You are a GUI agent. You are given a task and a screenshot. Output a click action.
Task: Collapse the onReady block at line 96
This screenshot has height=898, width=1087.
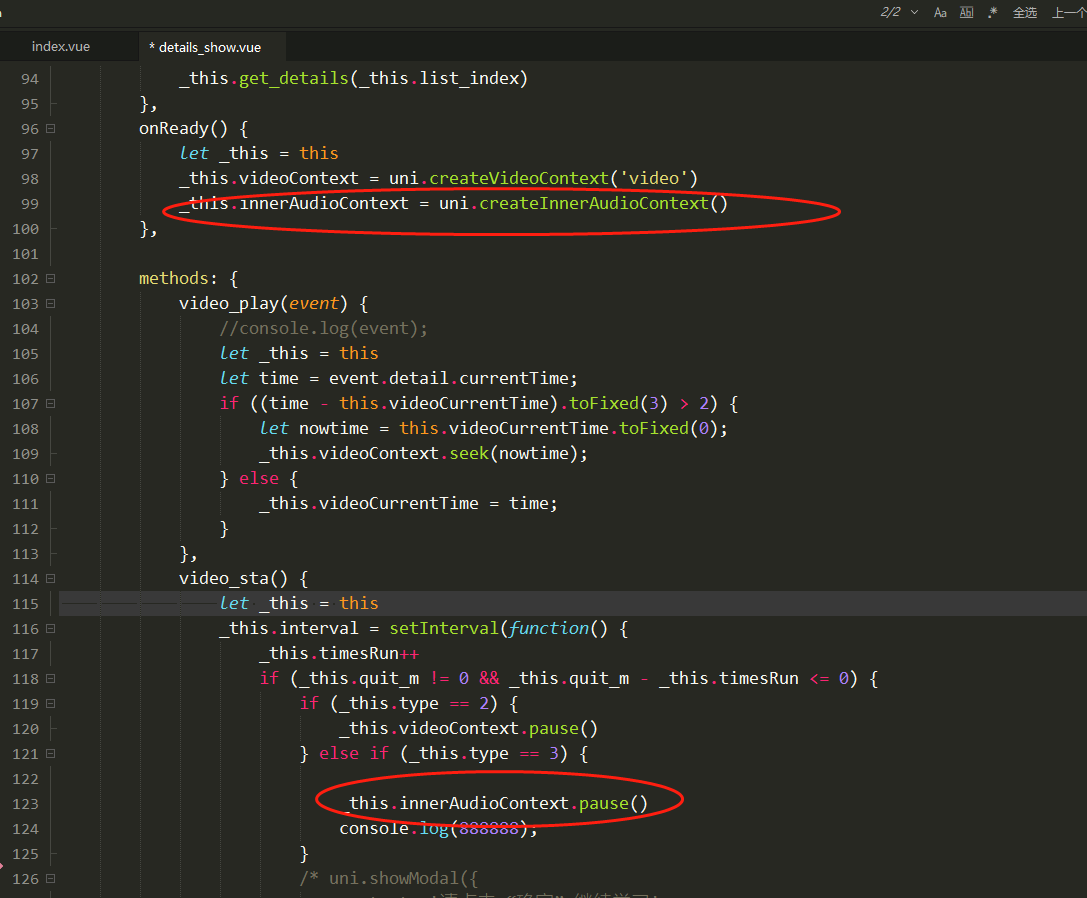50,128
